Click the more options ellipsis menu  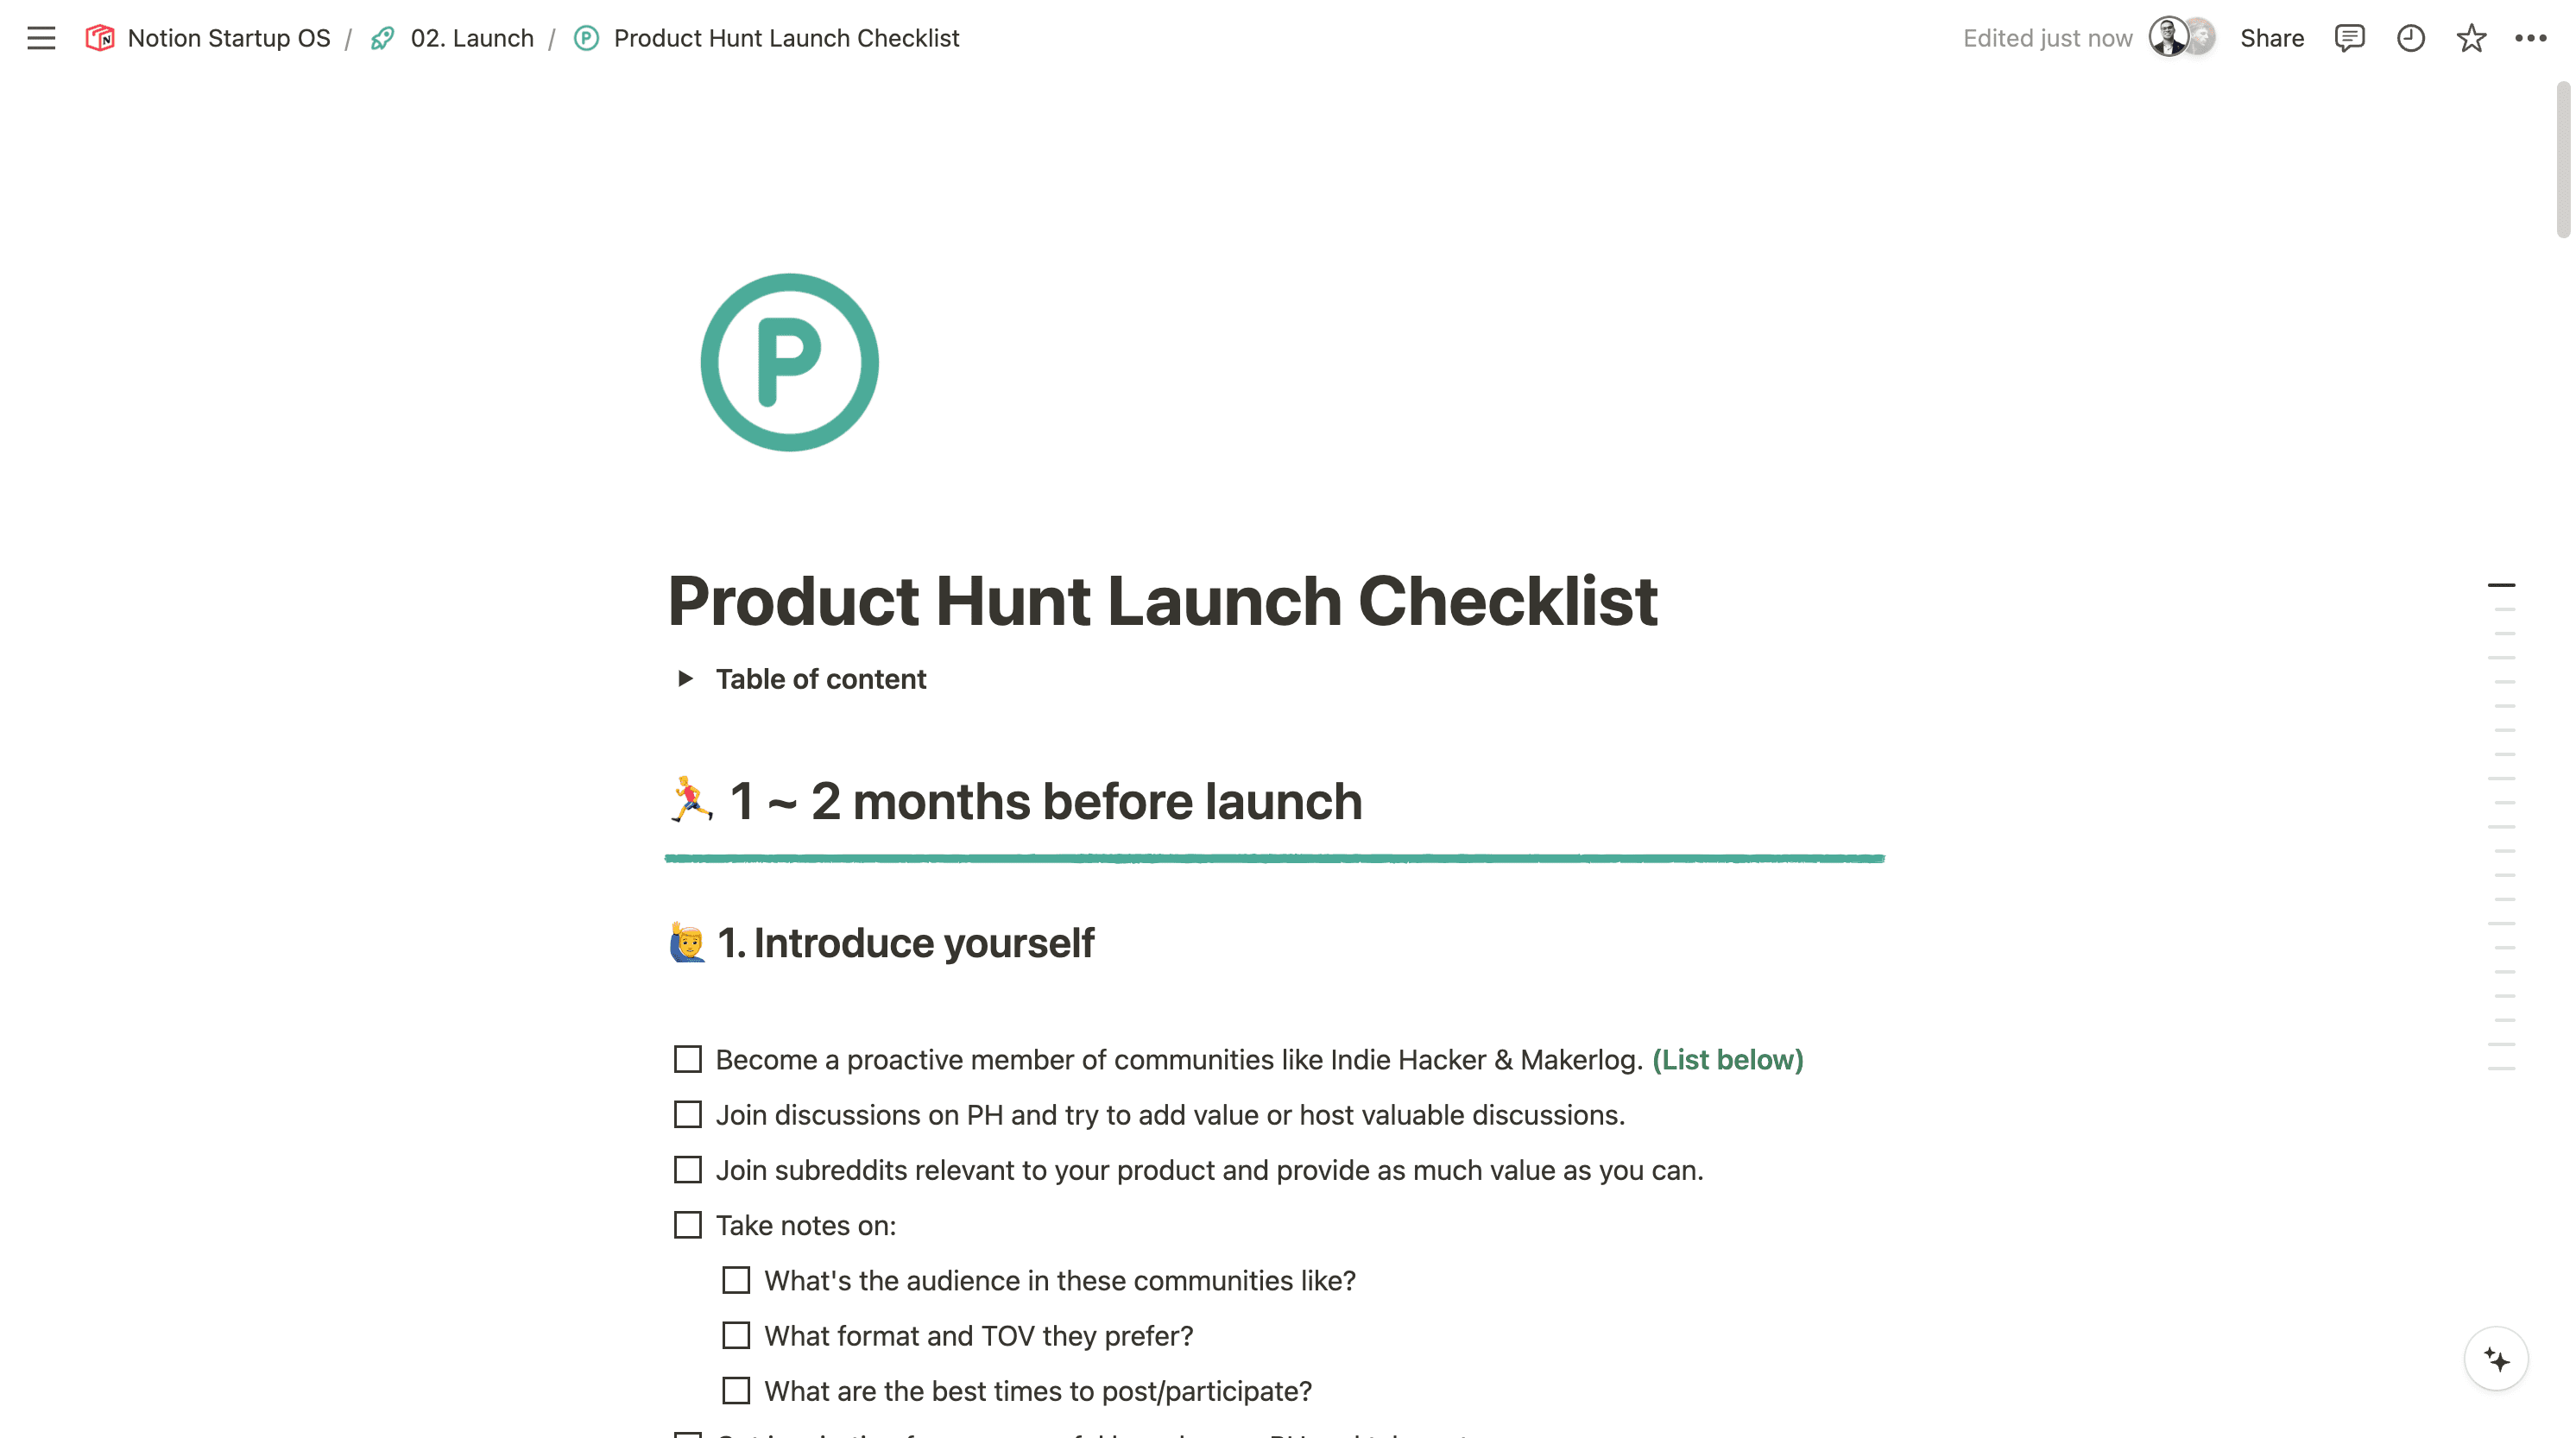(x=2534, y=37)
